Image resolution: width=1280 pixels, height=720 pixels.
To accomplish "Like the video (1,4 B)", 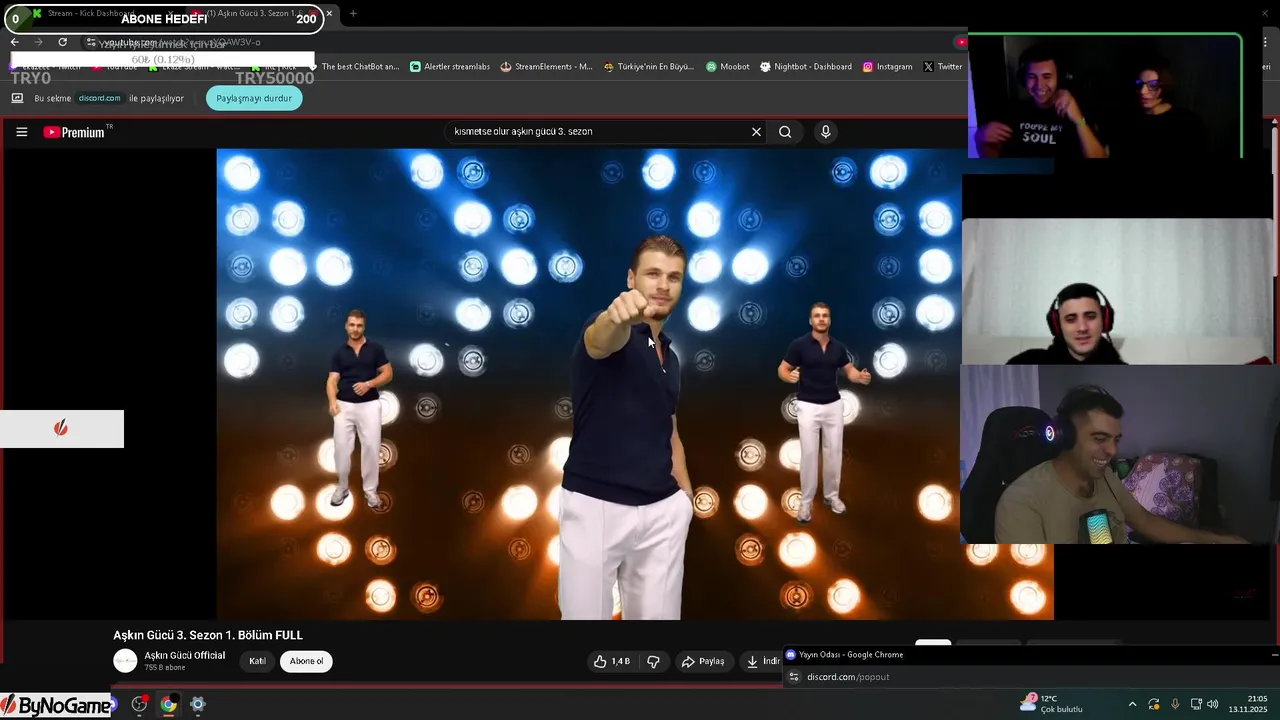I will pos(612,661).
